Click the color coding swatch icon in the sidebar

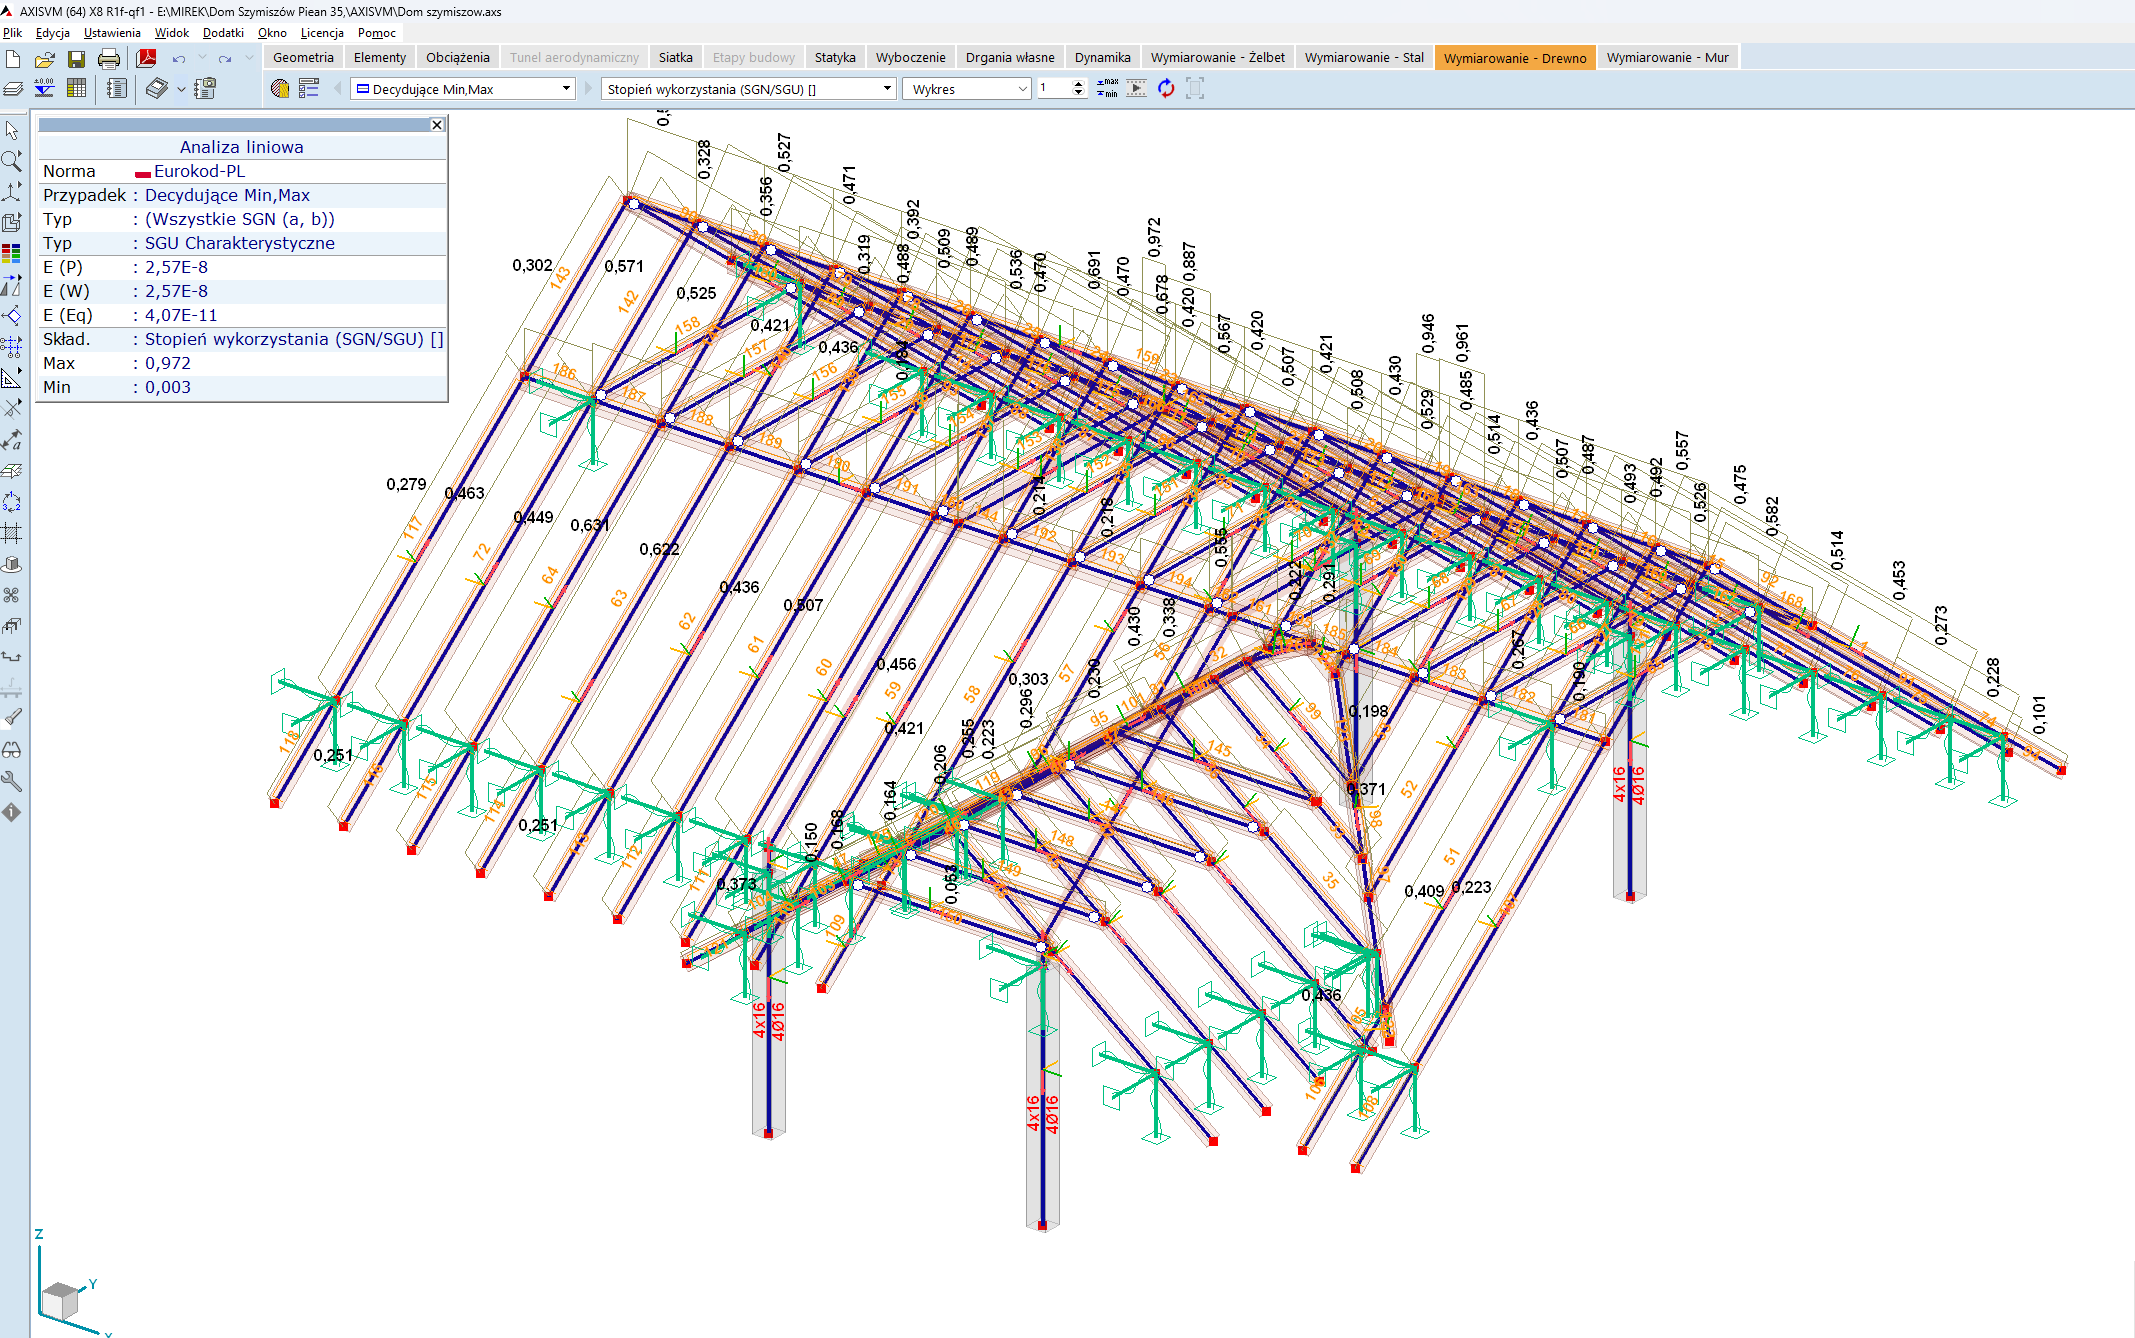point(12,253)
